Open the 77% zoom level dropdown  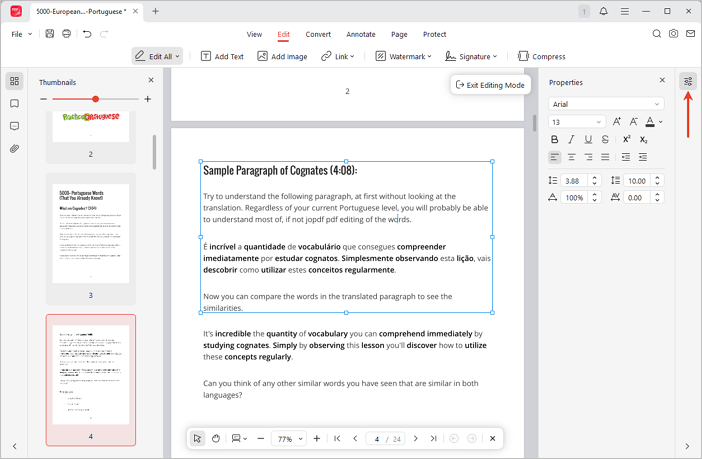coord(289,438)
